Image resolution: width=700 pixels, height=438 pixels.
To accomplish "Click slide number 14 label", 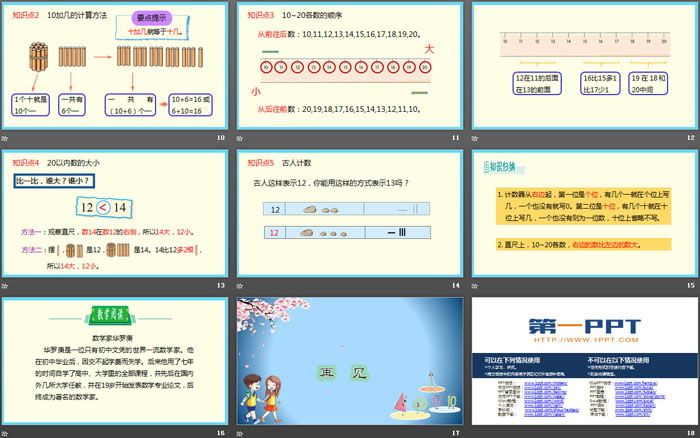I will [455, 285].
